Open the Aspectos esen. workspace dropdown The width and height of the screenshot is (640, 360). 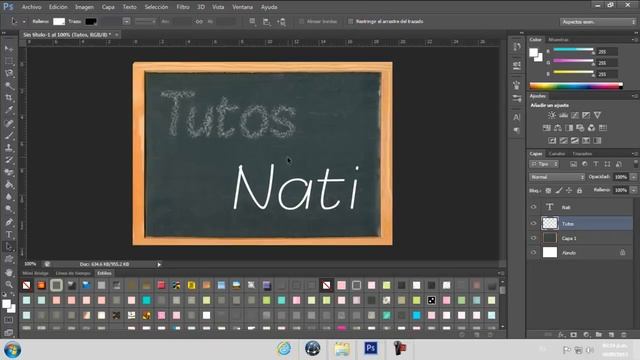tap(598, 22)
